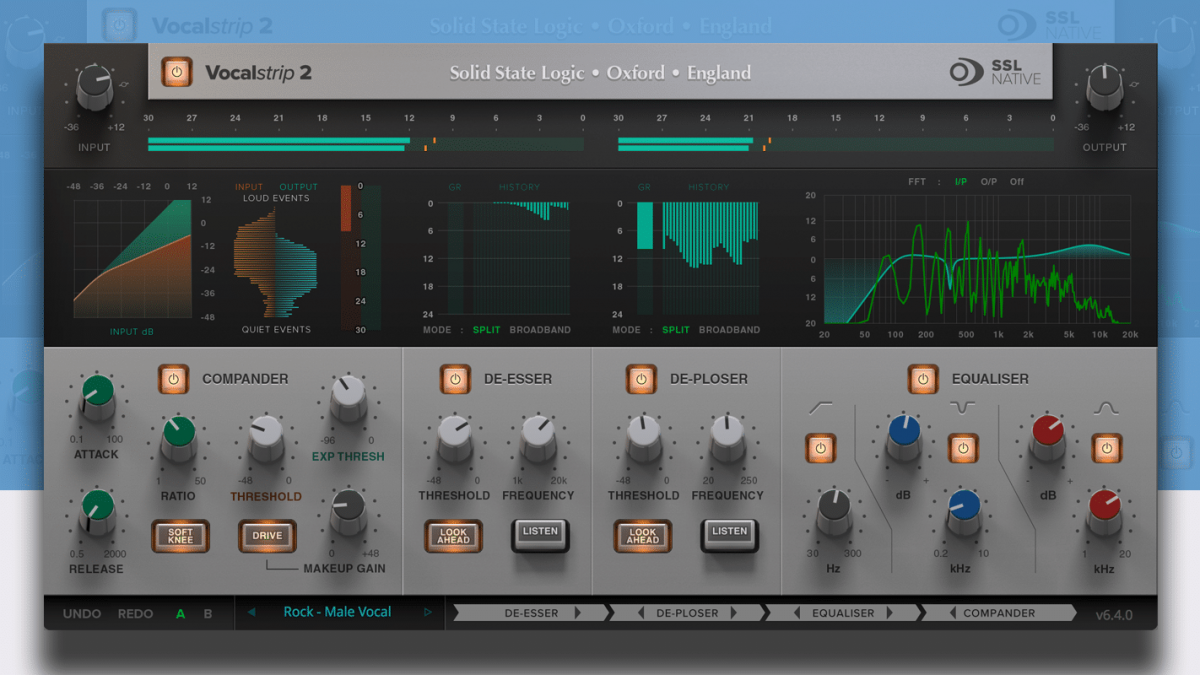Turn FFT display Off
1200x675 pixels.
1017,182
